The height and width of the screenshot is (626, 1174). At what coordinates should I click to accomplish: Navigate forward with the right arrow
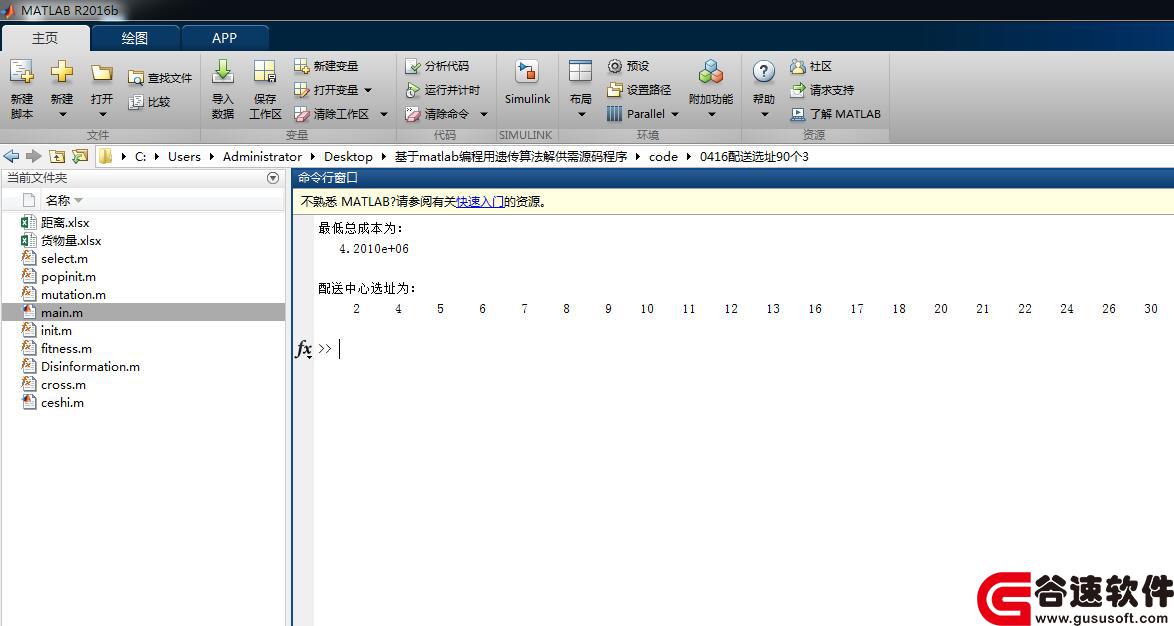[34, 156]
